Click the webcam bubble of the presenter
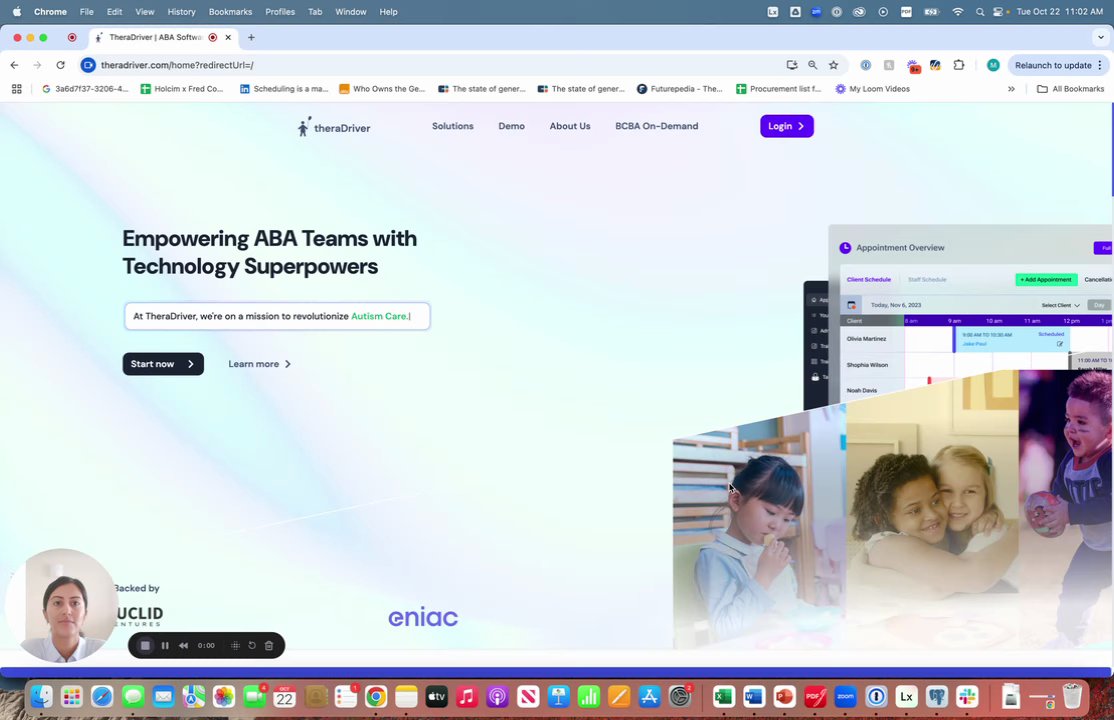Image resolution: width=1114 pixels, height=720 pixels. (62, 605)
